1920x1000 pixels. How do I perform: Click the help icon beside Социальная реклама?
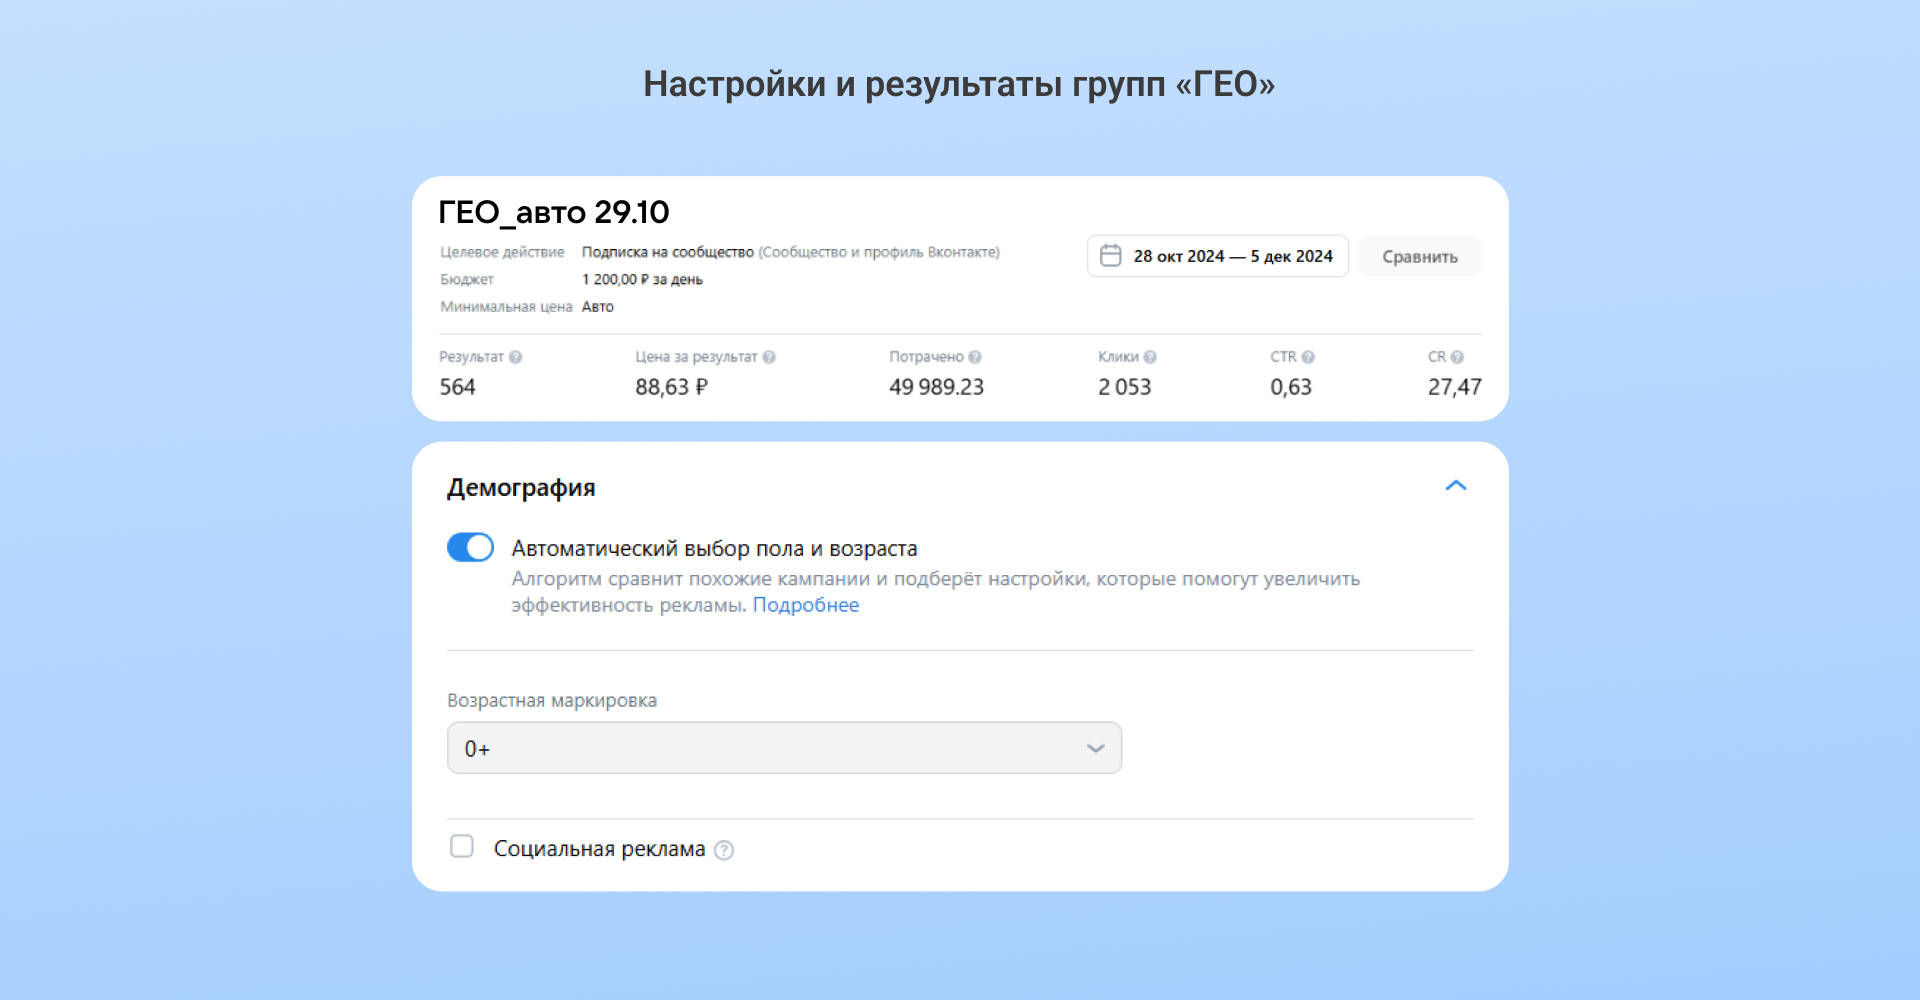[x=724, y=850]
